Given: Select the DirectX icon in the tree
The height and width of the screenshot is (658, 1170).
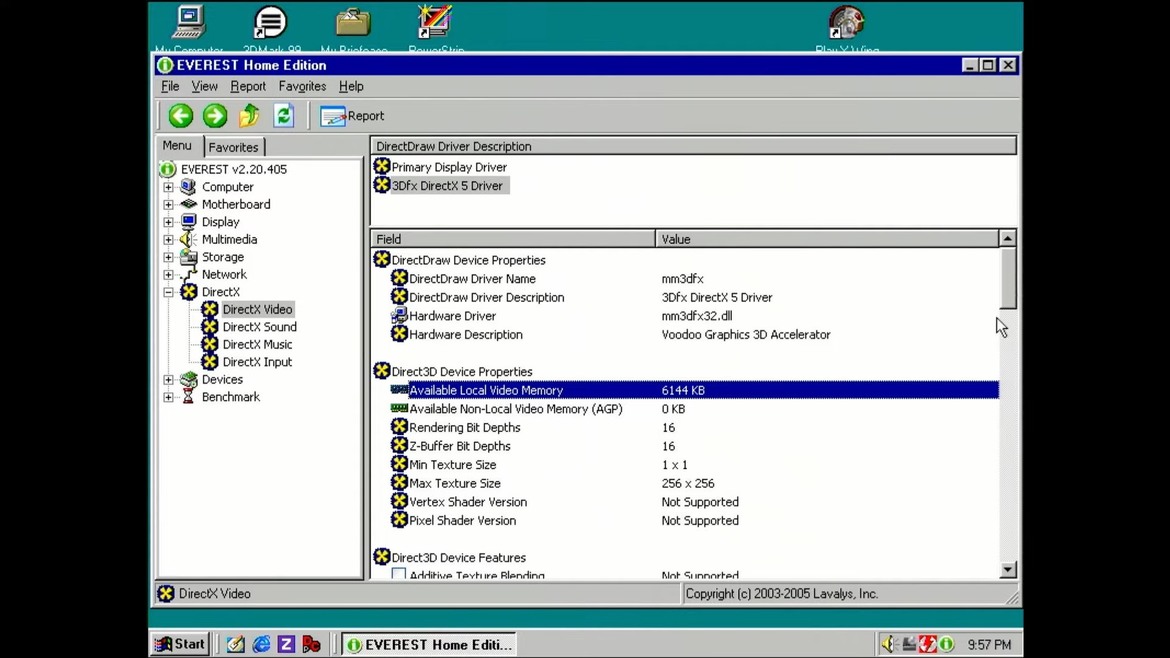Looking at the screenshot, I should pos(189,292).
